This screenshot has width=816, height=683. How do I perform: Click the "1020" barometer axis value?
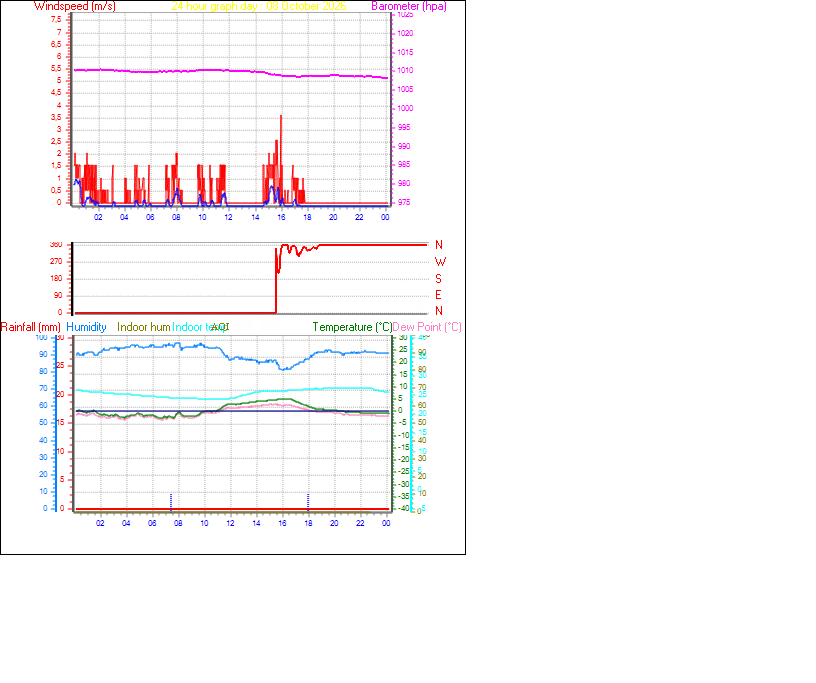point(405,33)
